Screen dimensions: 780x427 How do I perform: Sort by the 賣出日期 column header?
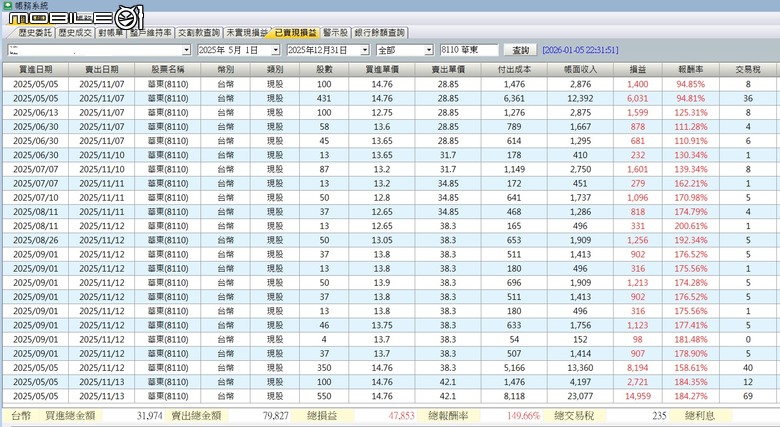click(x=101, y=70)
